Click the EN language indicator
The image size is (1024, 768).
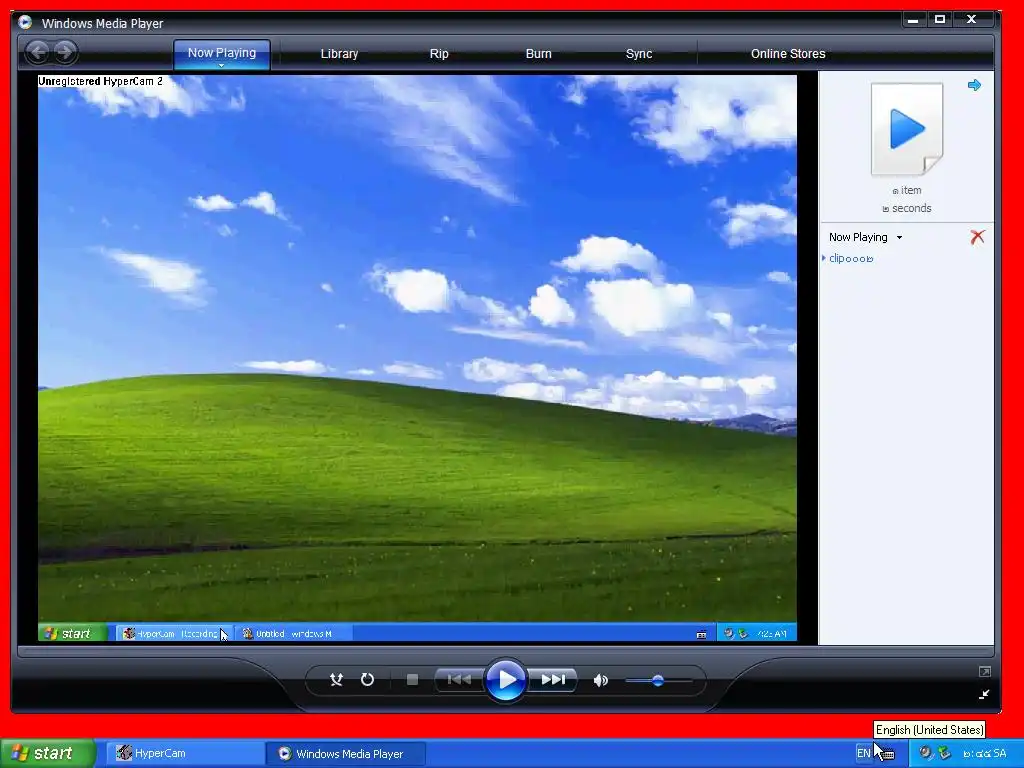click(863, 753)
